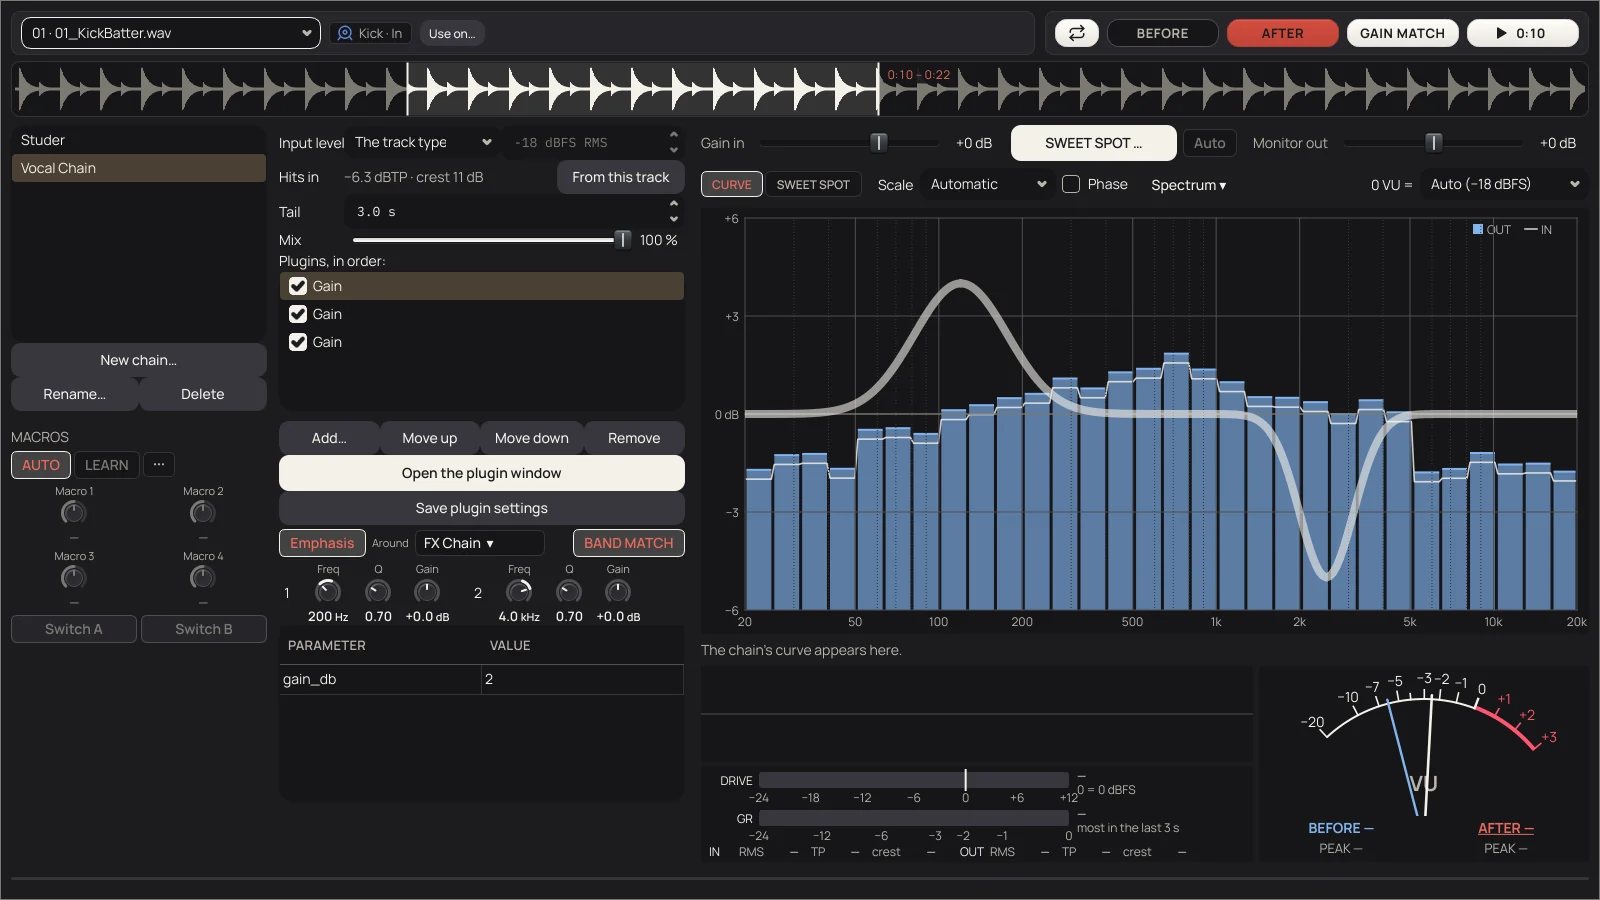Open the track type input level dropdown
Screen dimensions: 1600x900
click(x=423, y=142)
